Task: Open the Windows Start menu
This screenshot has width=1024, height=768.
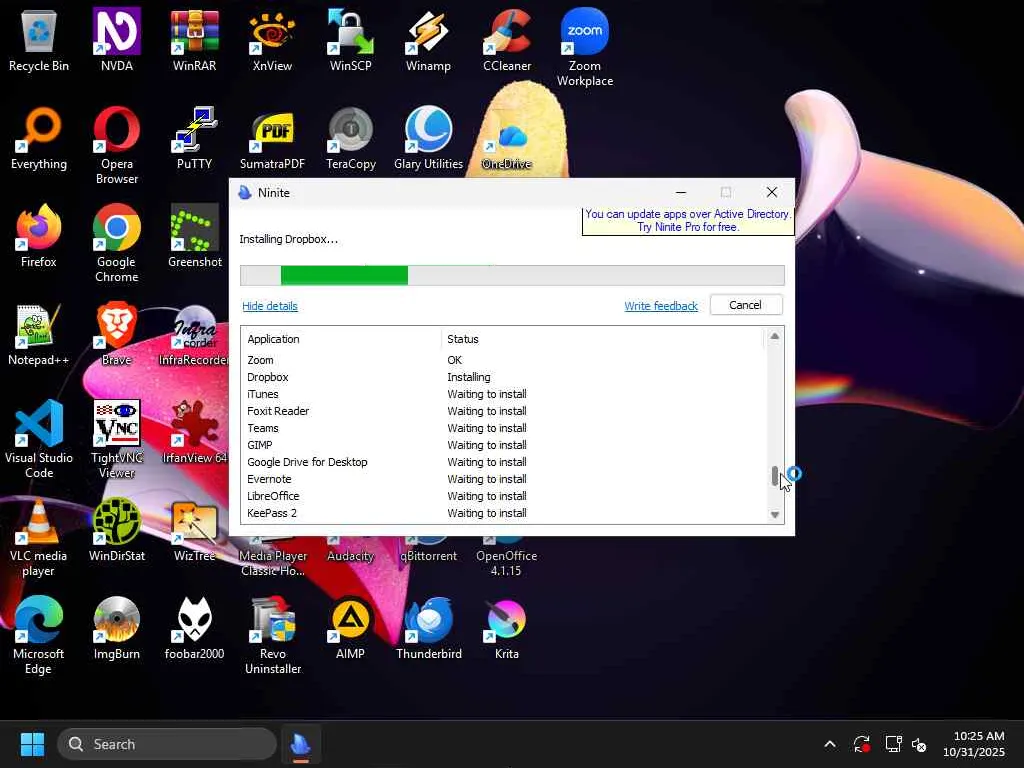Action: point(32,744)
